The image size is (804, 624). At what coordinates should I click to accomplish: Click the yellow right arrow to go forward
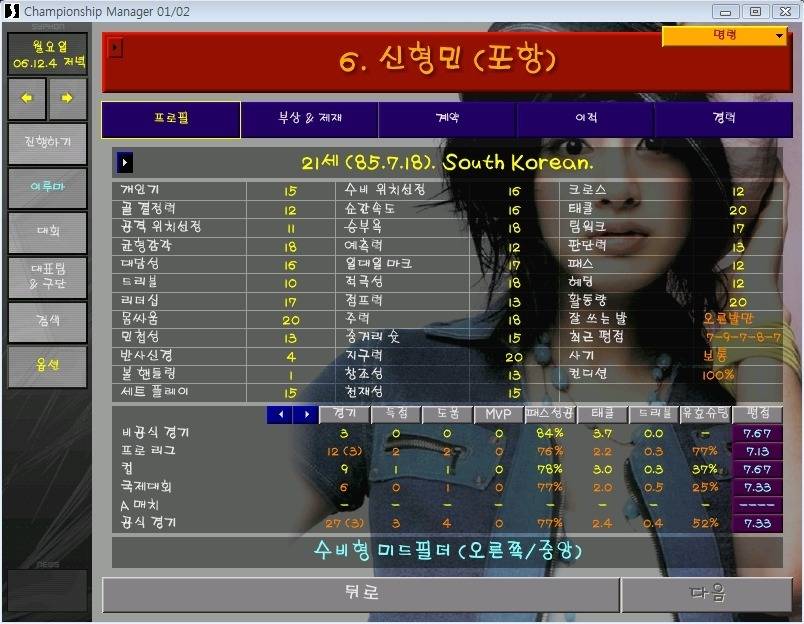point(65,99)
